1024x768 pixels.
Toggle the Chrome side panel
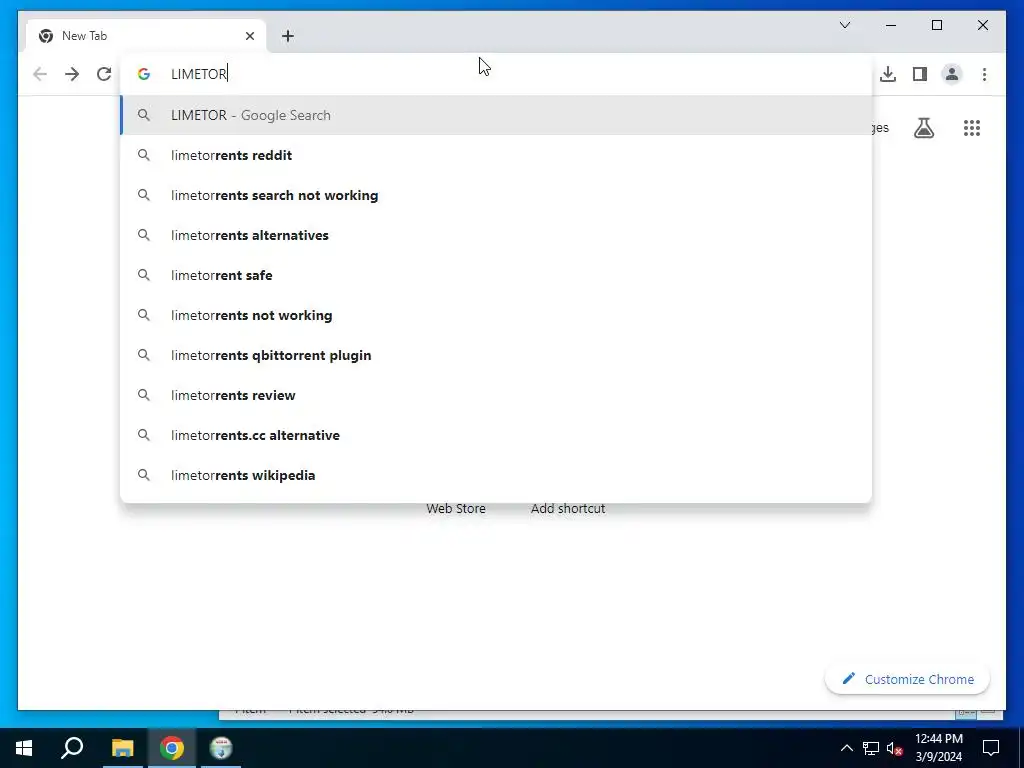click(920, 74)
